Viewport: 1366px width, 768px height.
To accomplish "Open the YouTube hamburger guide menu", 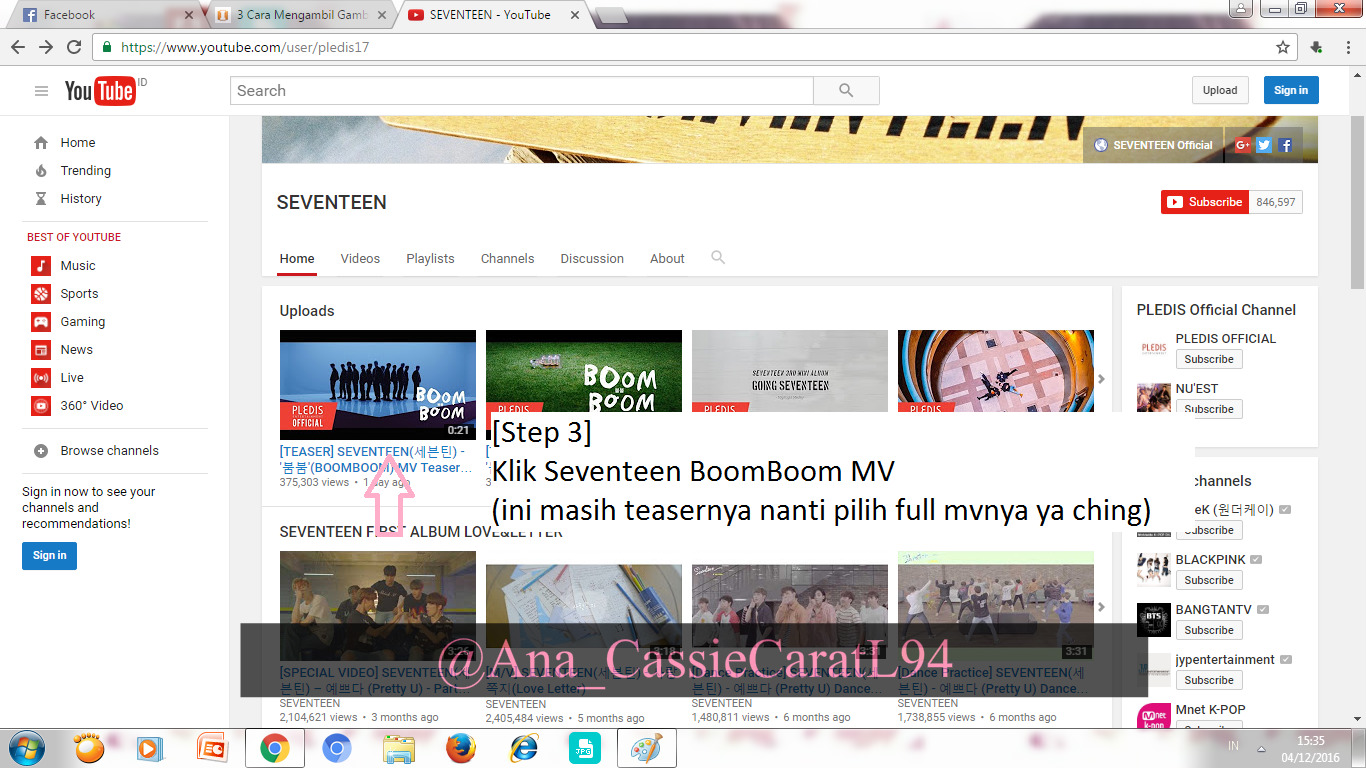I will [x=41, y=91].
